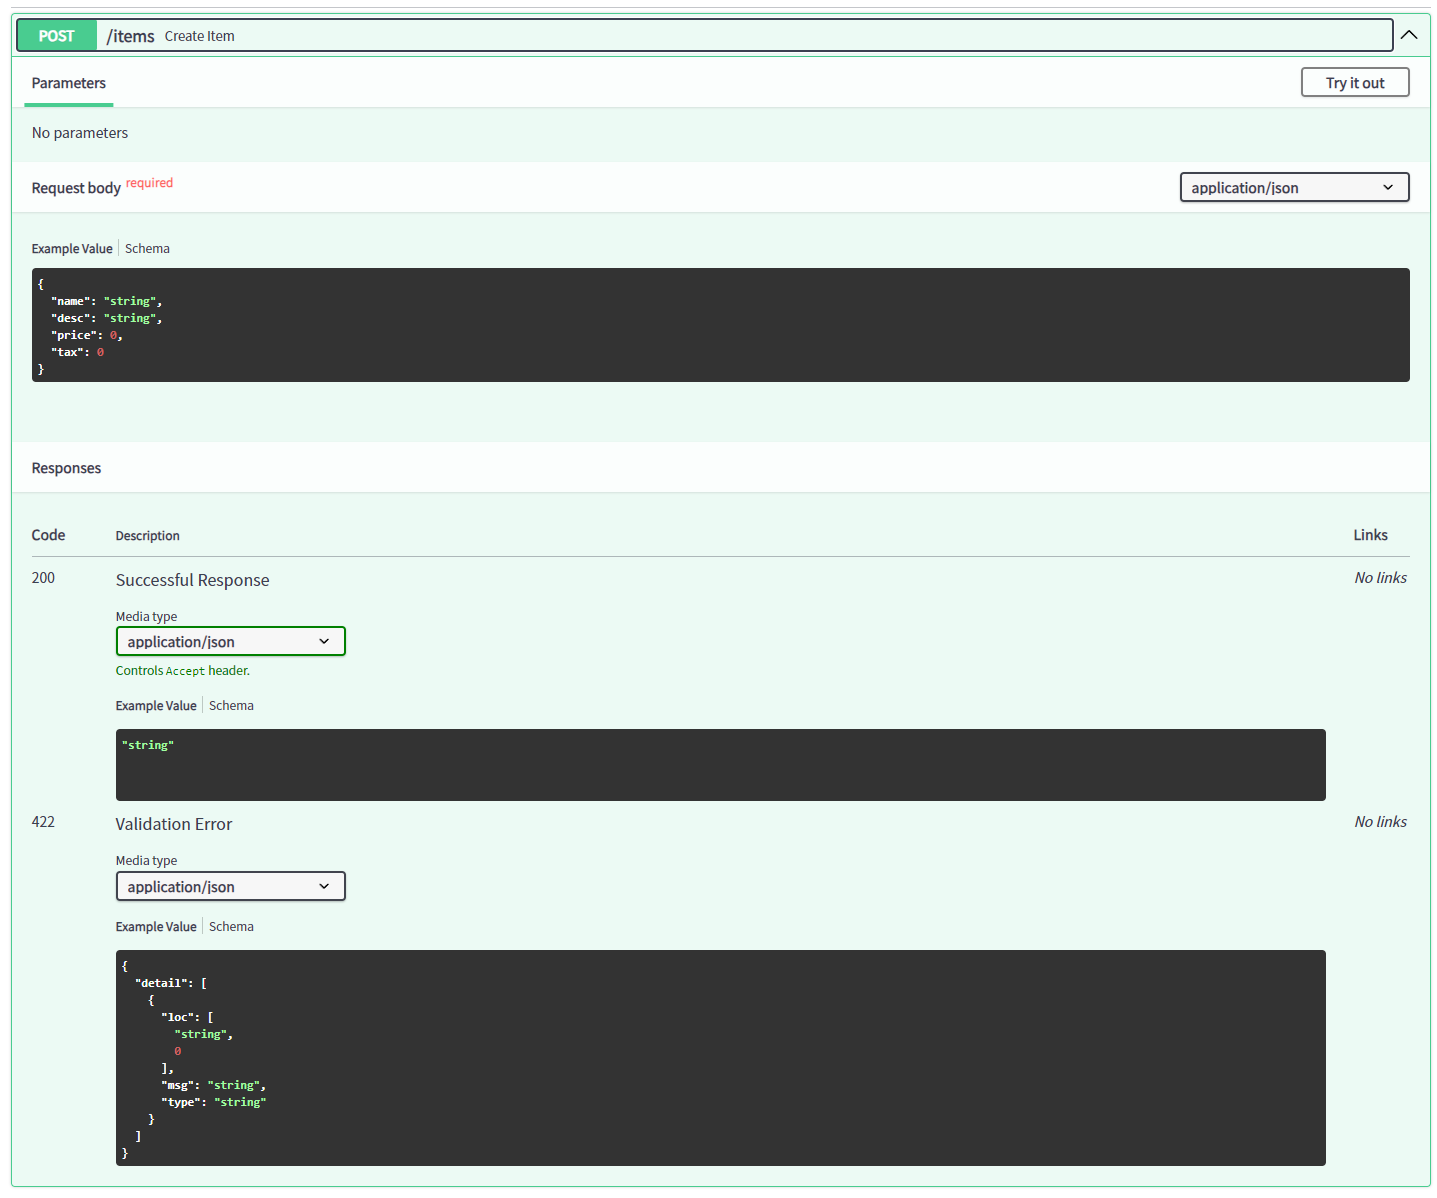This screenshot has width=1437, height=1198.
Task: Click 'Media type' label under 422 response
Action: point(146,861)
